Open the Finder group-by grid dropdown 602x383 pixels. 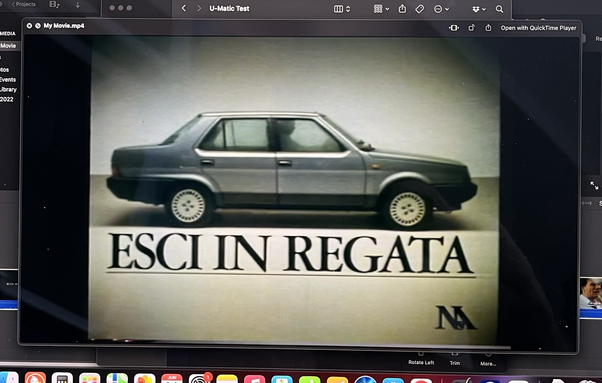tap(381, 8)
